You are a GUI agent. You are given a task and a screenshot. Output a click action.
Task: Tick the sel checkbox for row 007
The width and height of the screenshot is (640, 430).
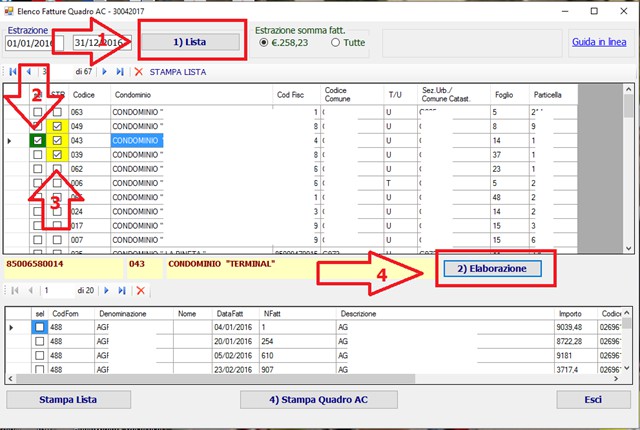[x=38, y=240]
